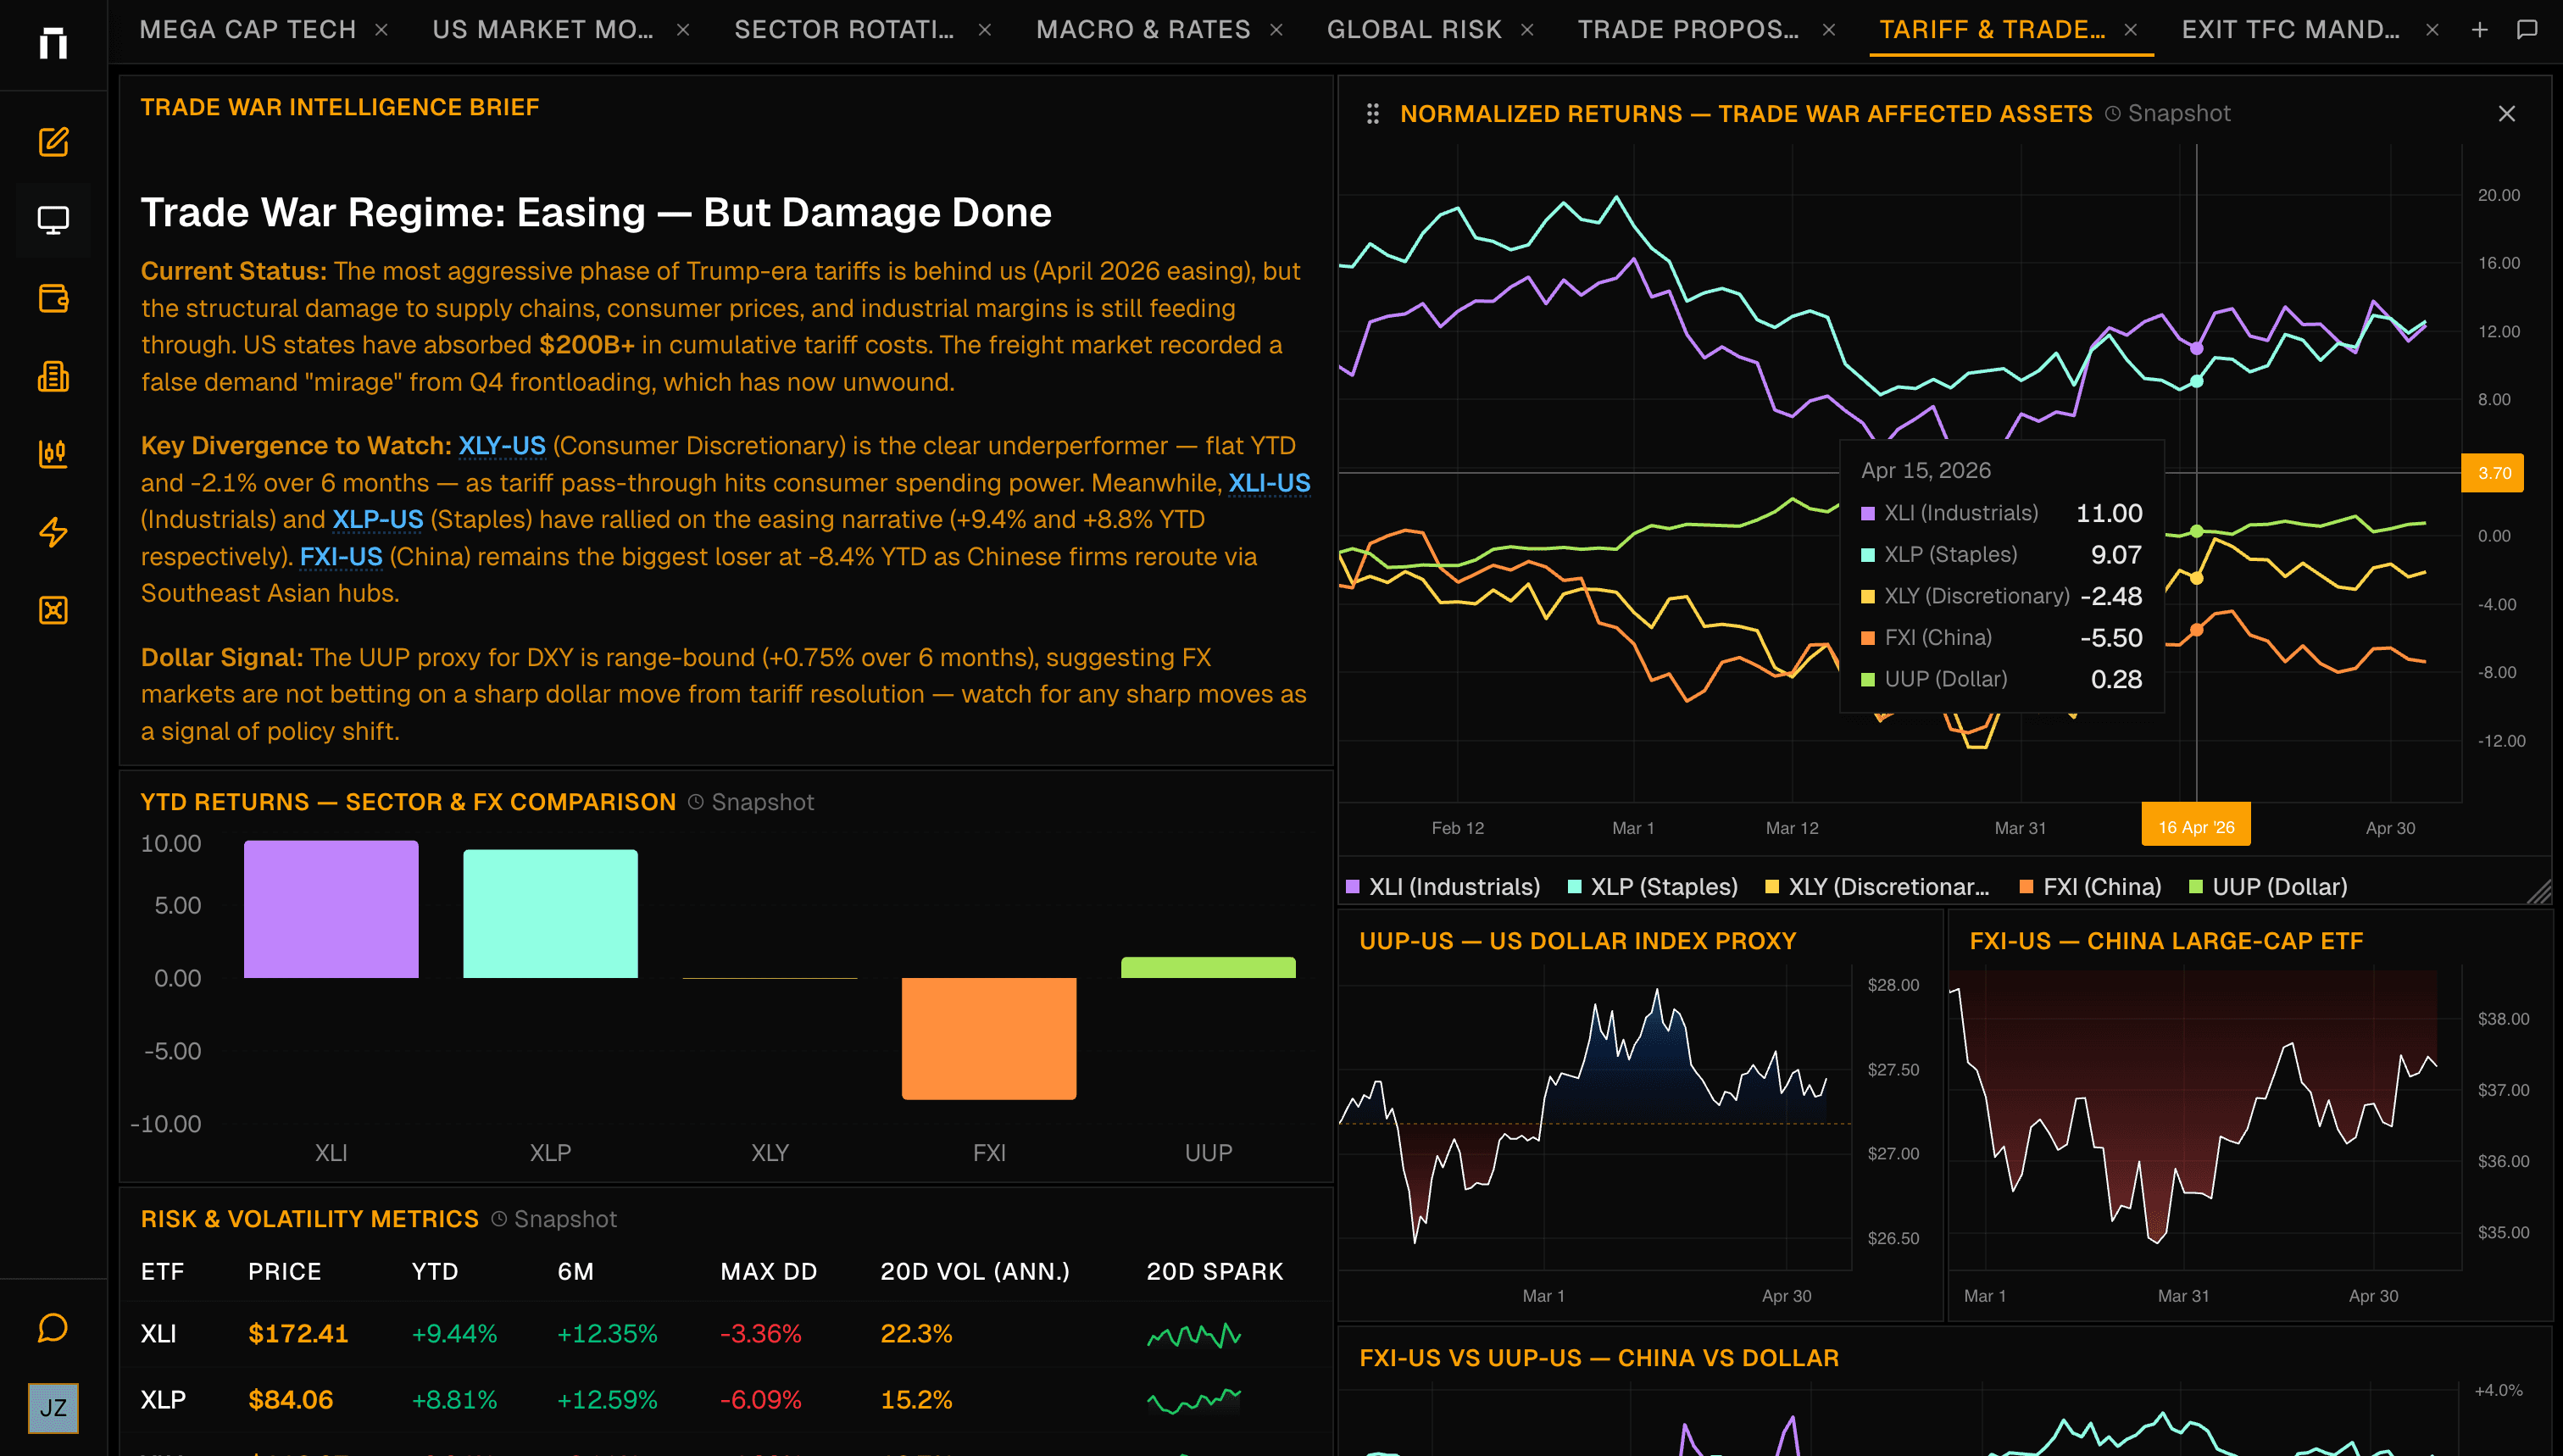
Task: Click the snapshot clock icon on YTD Returns
Action: click(696, 802)
